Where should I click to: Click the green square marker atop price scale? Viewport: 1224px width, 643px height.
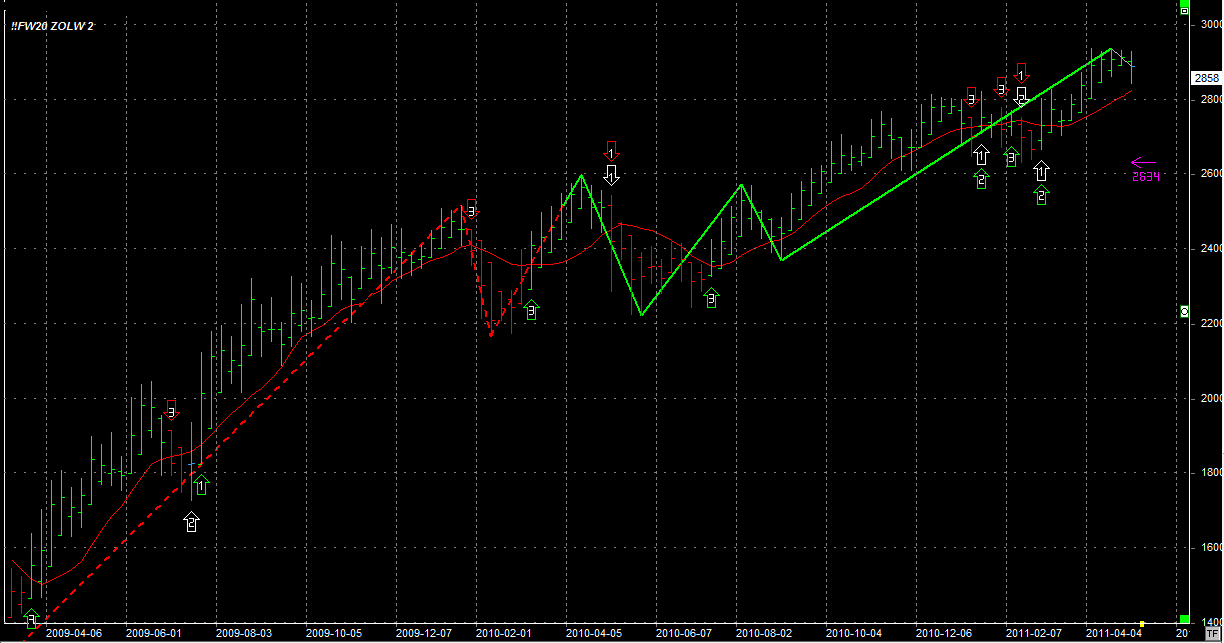1184,9
